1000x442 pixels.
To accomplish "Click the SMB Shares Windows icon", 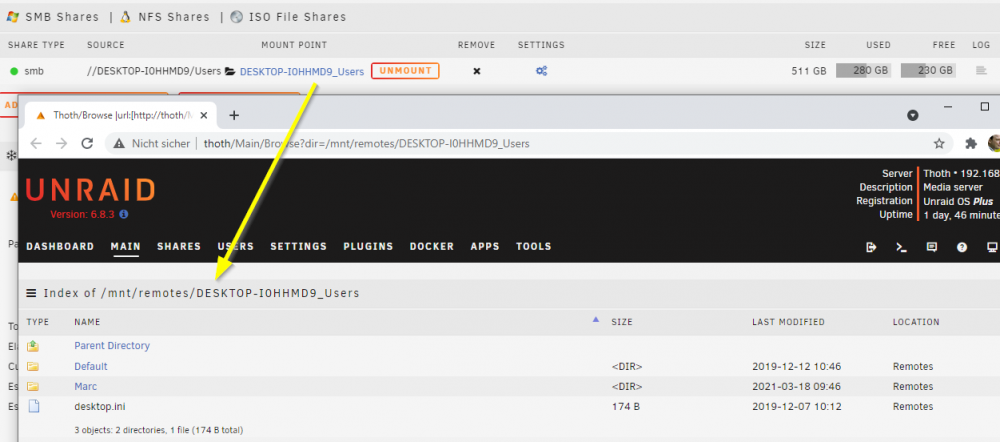I will [13, 17].
